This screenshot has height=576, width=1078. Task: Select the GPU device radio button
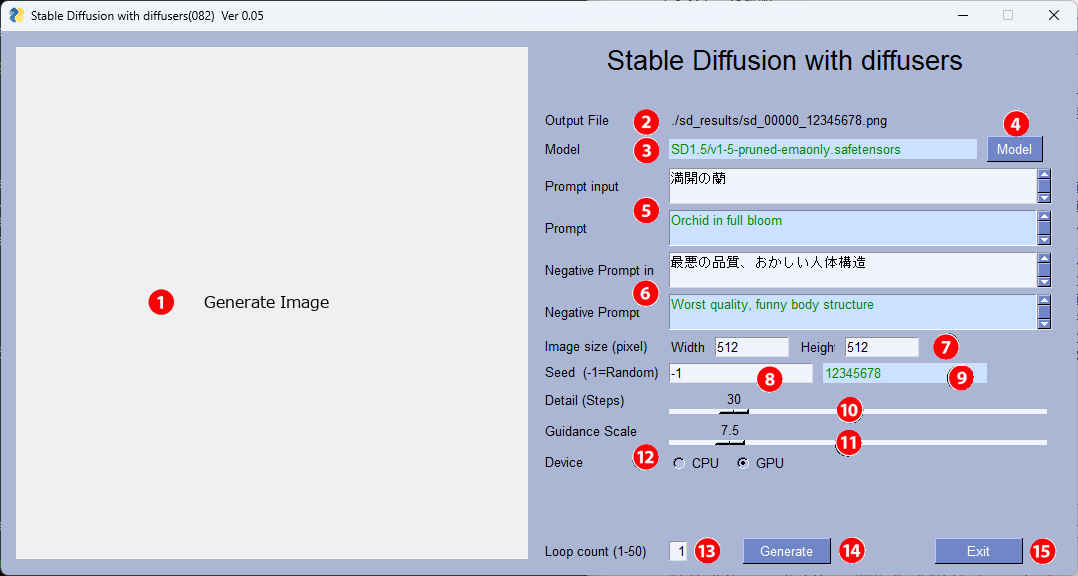tap(743, 463)
